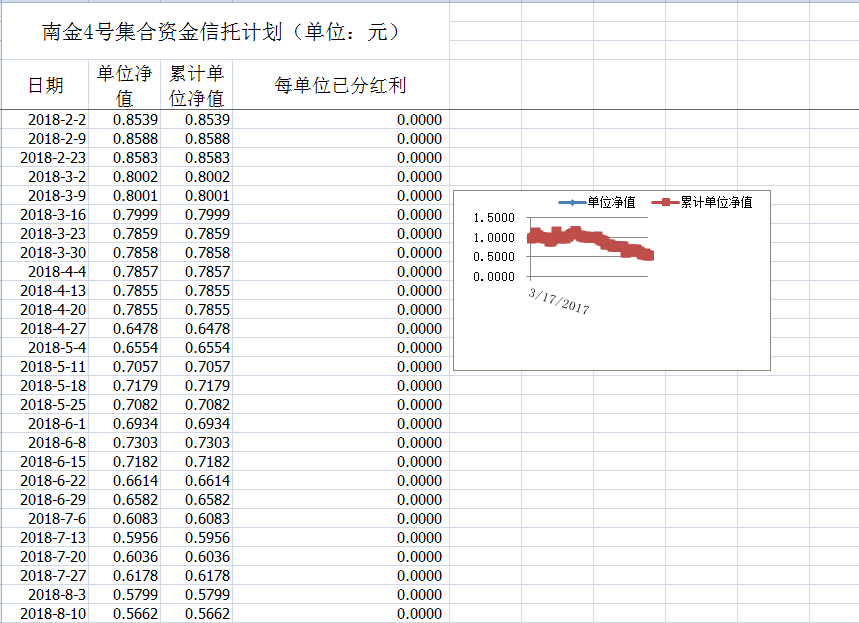
Task: Select the dividend 0.0000 in the 2018-4-20 row
Action: point(341,310)
